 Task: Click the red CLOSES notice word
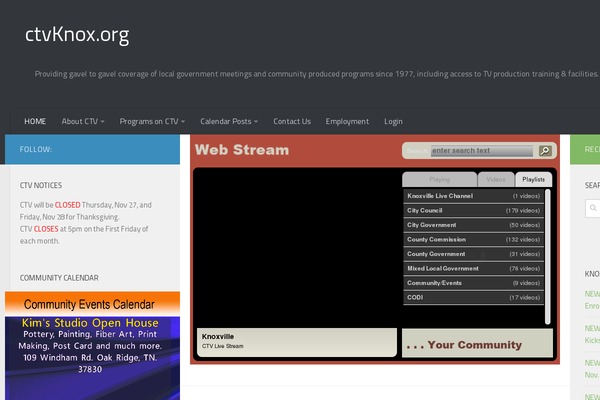46,229
